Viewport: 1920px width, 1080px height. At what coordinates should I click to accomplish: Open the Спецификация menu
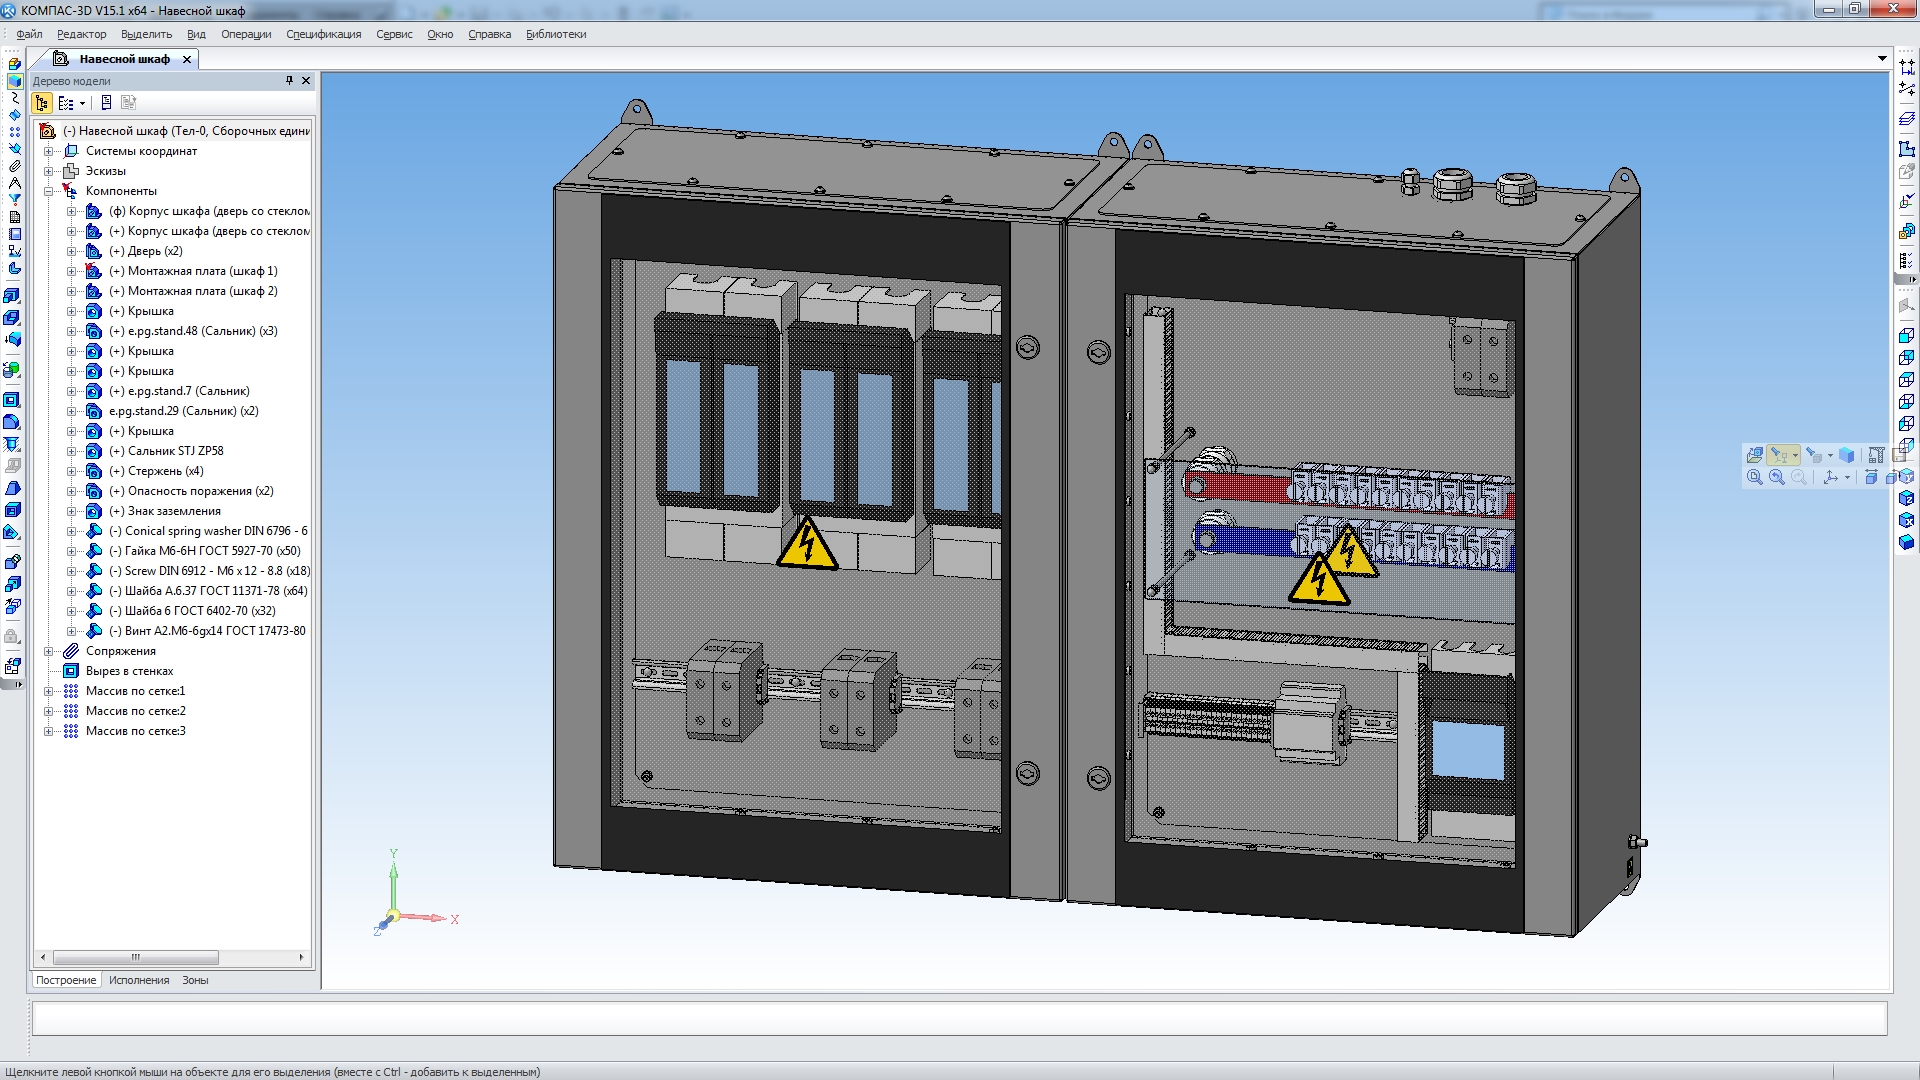pyautogui.click(x=323, y=34)
